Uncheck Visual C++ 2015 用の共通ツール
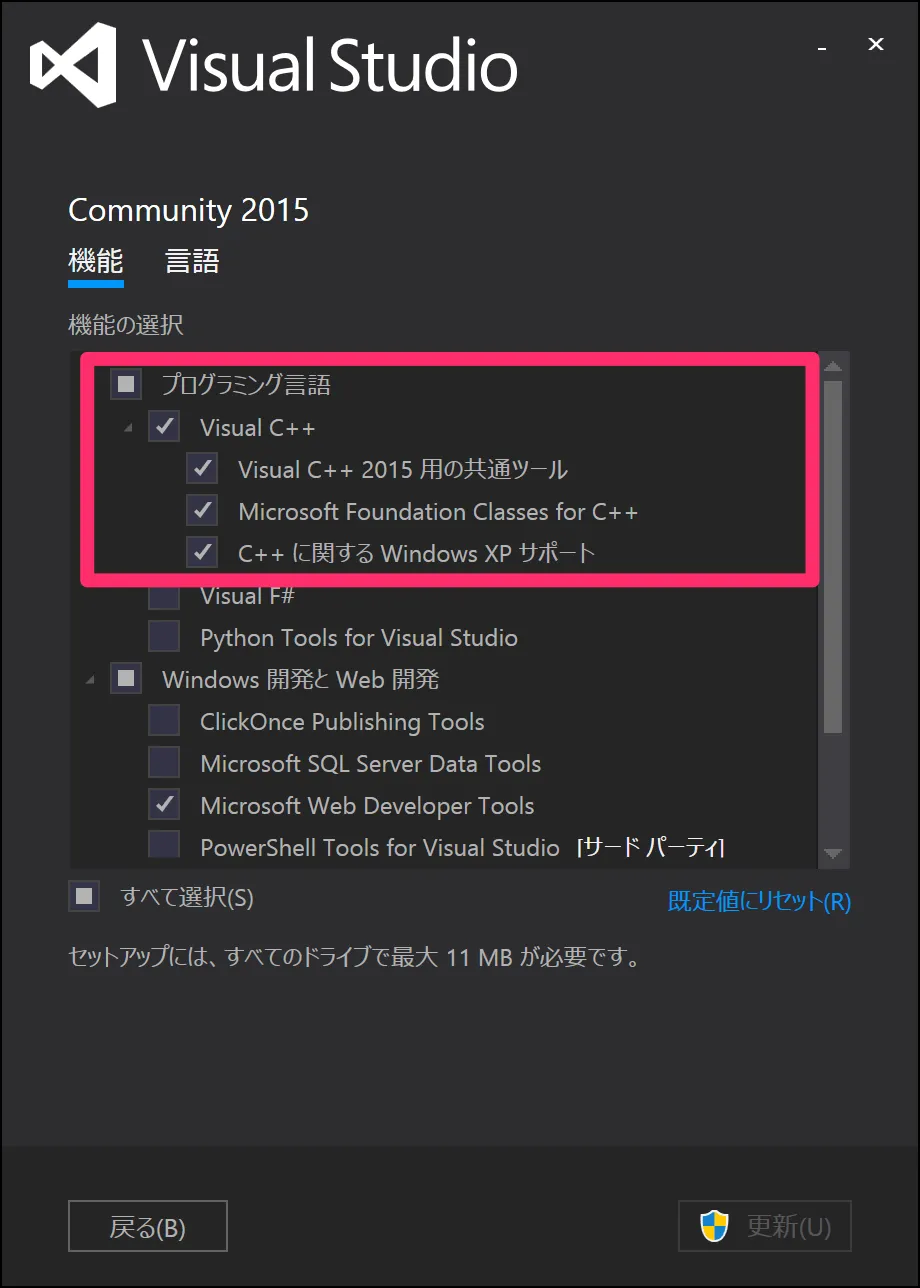 (x=202, y=468)
